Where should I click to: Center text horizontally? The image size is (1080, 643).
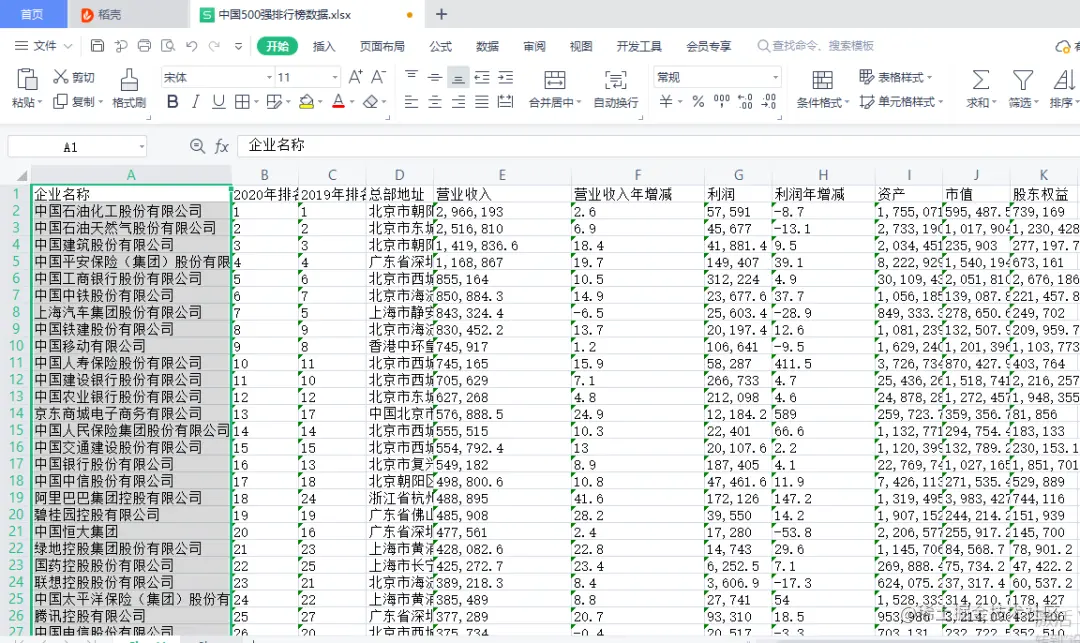click(435, 102)
